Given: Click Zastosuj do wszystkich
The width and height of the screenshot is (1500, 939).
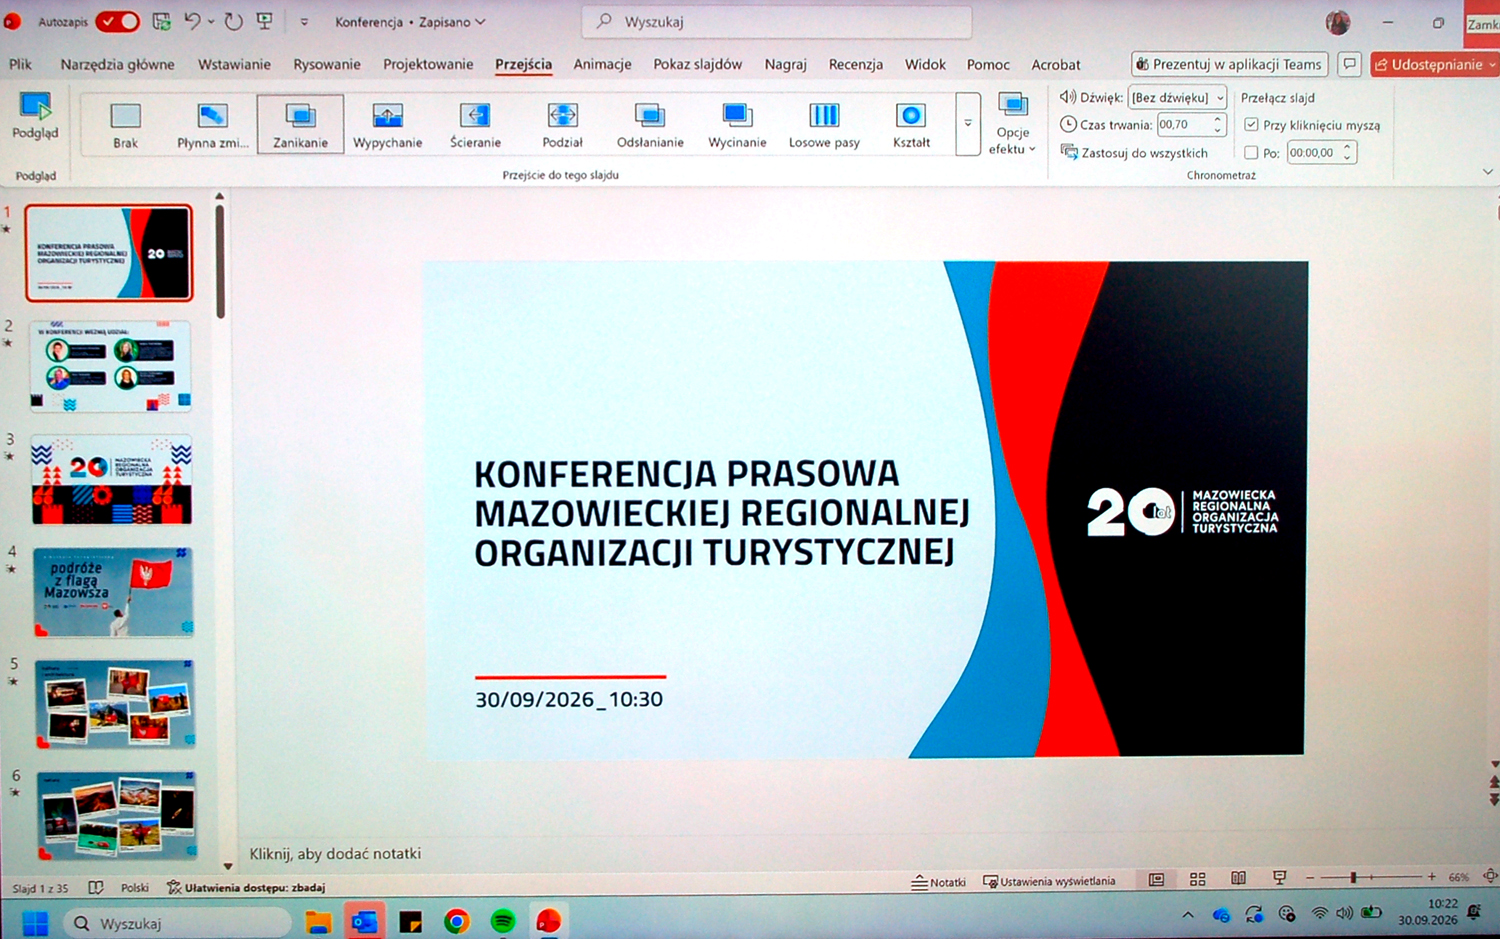Looking at the screenshot, I should [1134, 153].
